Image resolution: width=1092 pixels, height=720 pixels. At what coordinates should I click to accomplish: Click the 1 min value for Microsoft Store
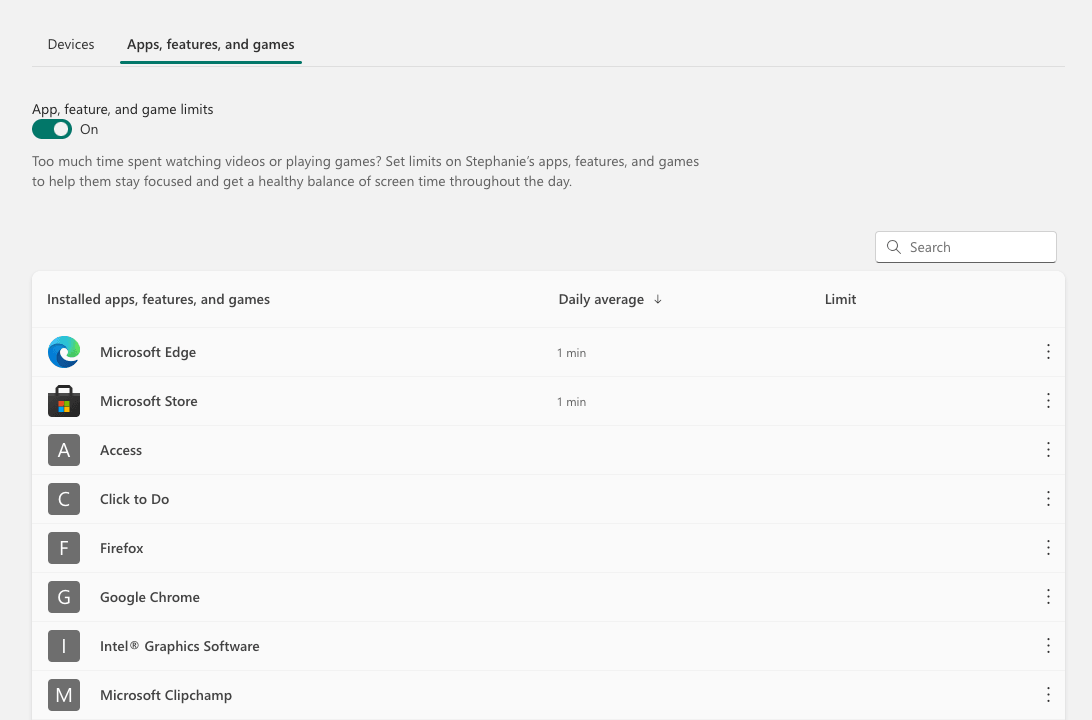571,402
